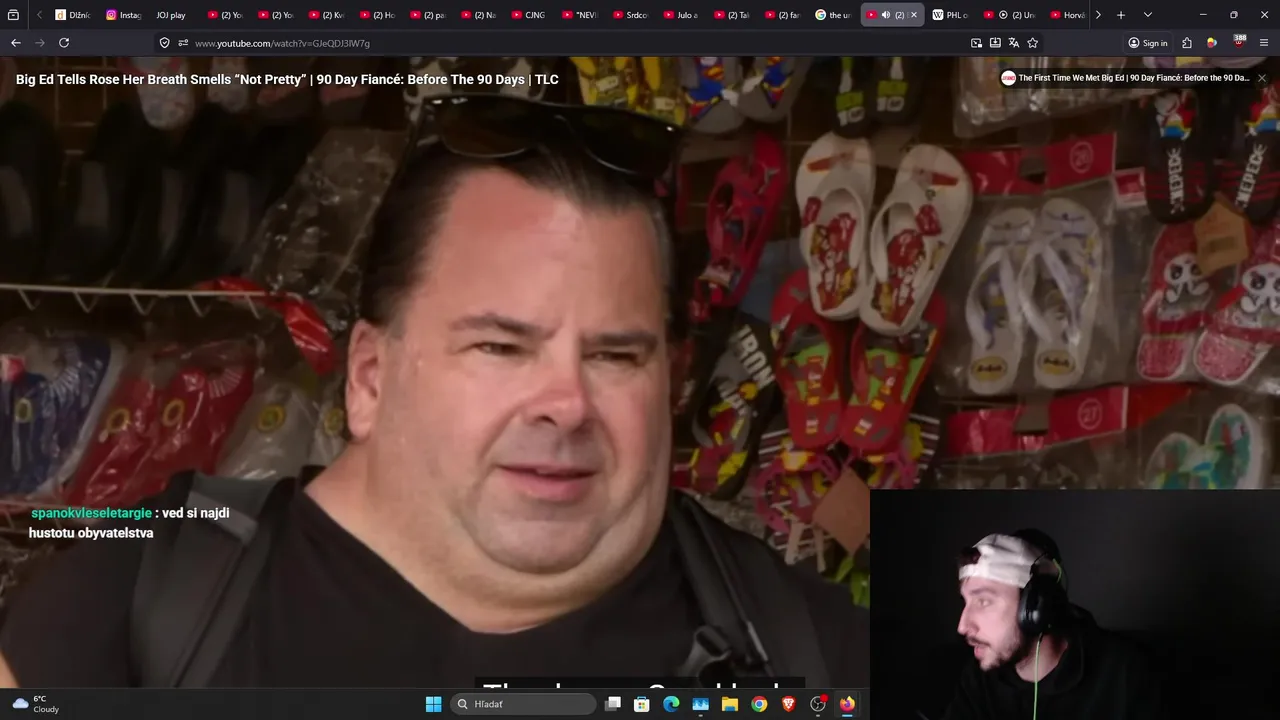Viewport: 1280px width, 720px height.
Task: Click the colorful extension icon beside puzzle
Action: click(1212, 43)
